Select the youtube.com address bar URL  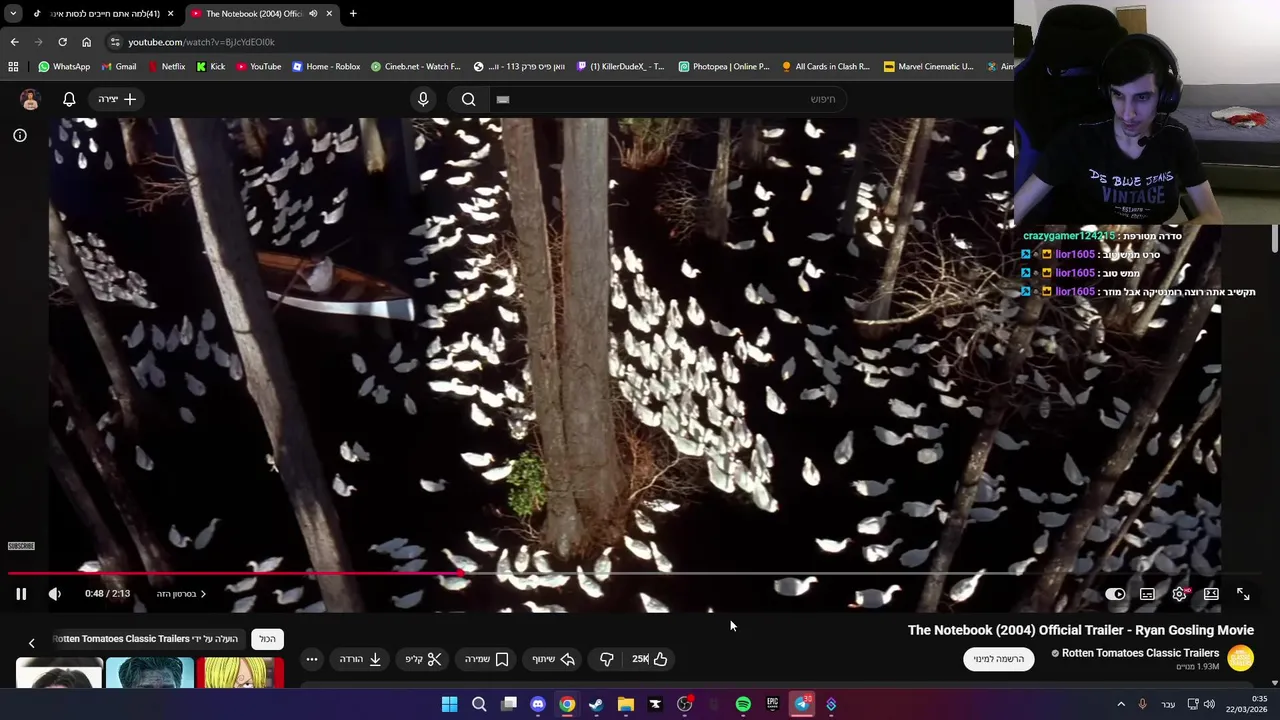click(201, 42)
